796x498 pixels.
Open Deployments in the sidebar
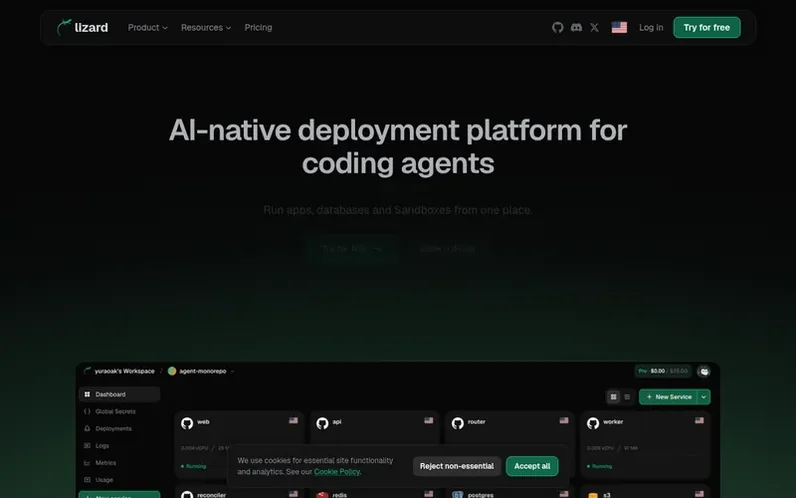pos(119,428)
